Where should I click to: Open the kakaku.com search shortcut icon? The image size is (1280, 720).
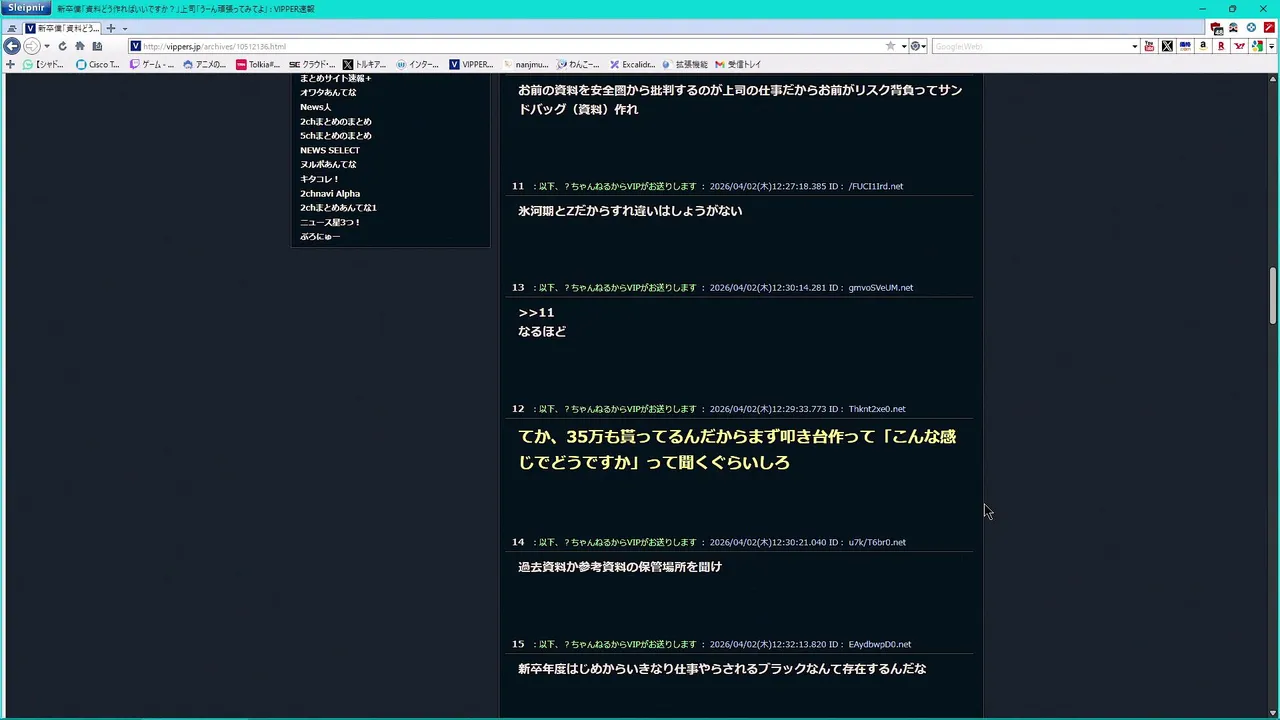[1185, 46]
